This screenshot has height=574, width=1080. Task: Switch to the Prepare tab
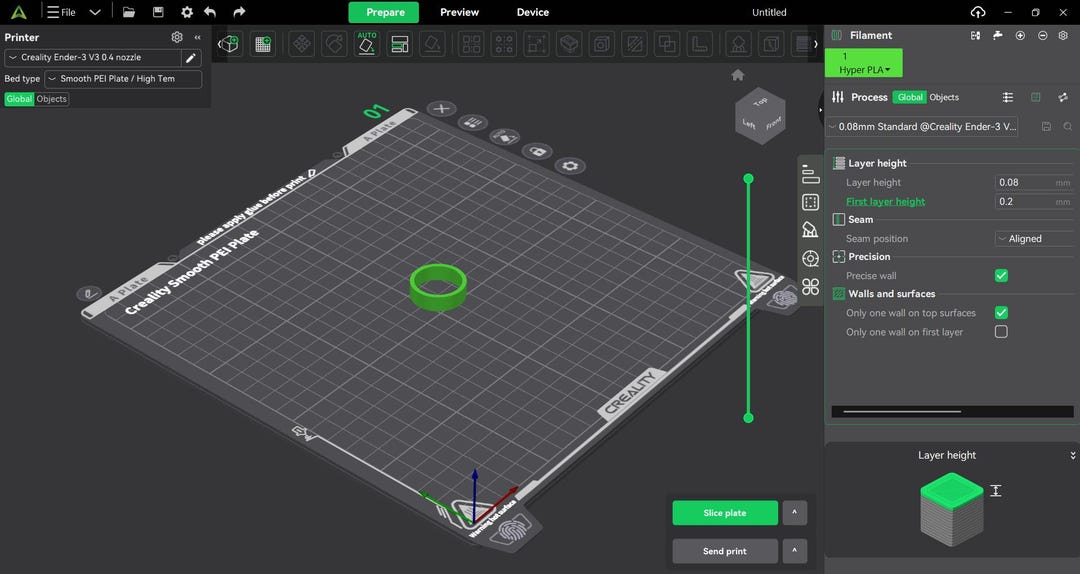click(x=386, y=12)
